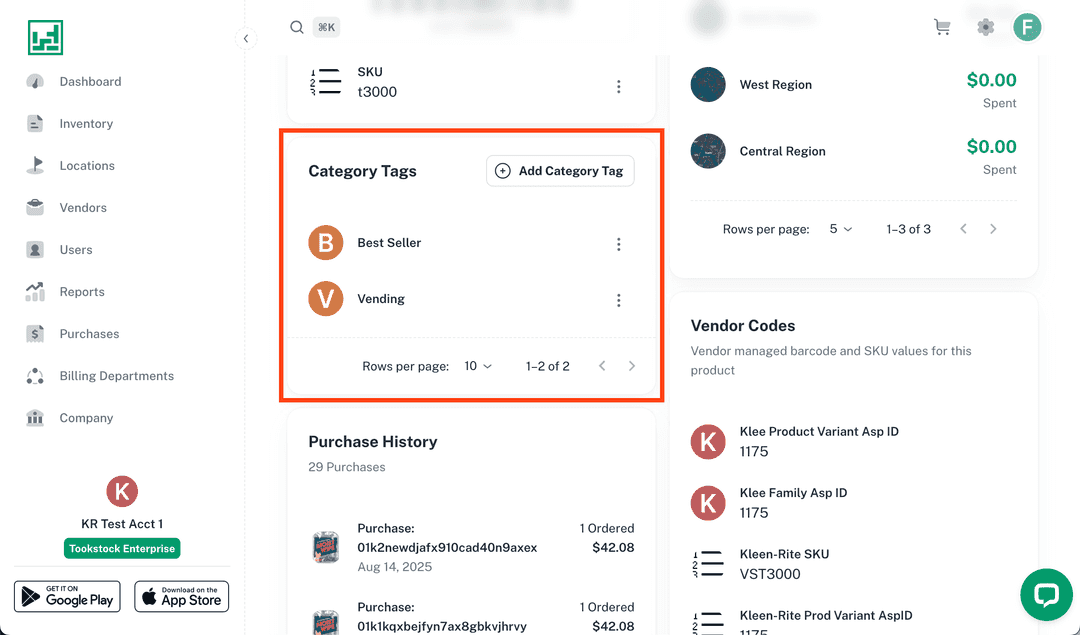
Task: Select Inventory in the sidebar
Action: 86,123
